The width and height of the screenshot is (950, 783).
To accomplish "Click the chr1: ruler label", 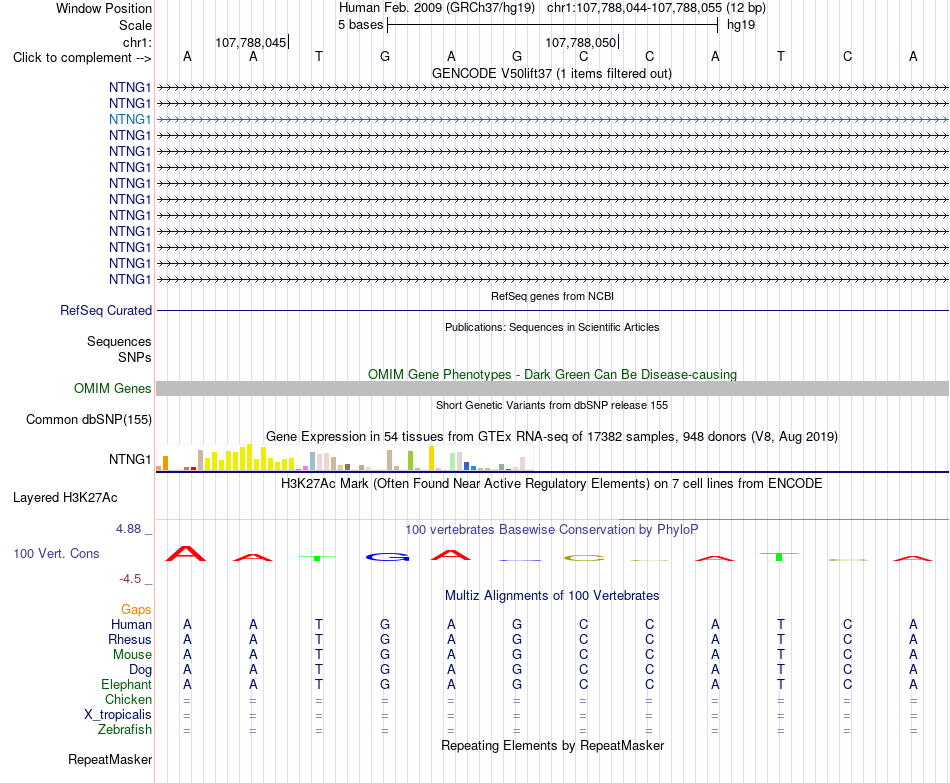I will click(x=137, y=42).
